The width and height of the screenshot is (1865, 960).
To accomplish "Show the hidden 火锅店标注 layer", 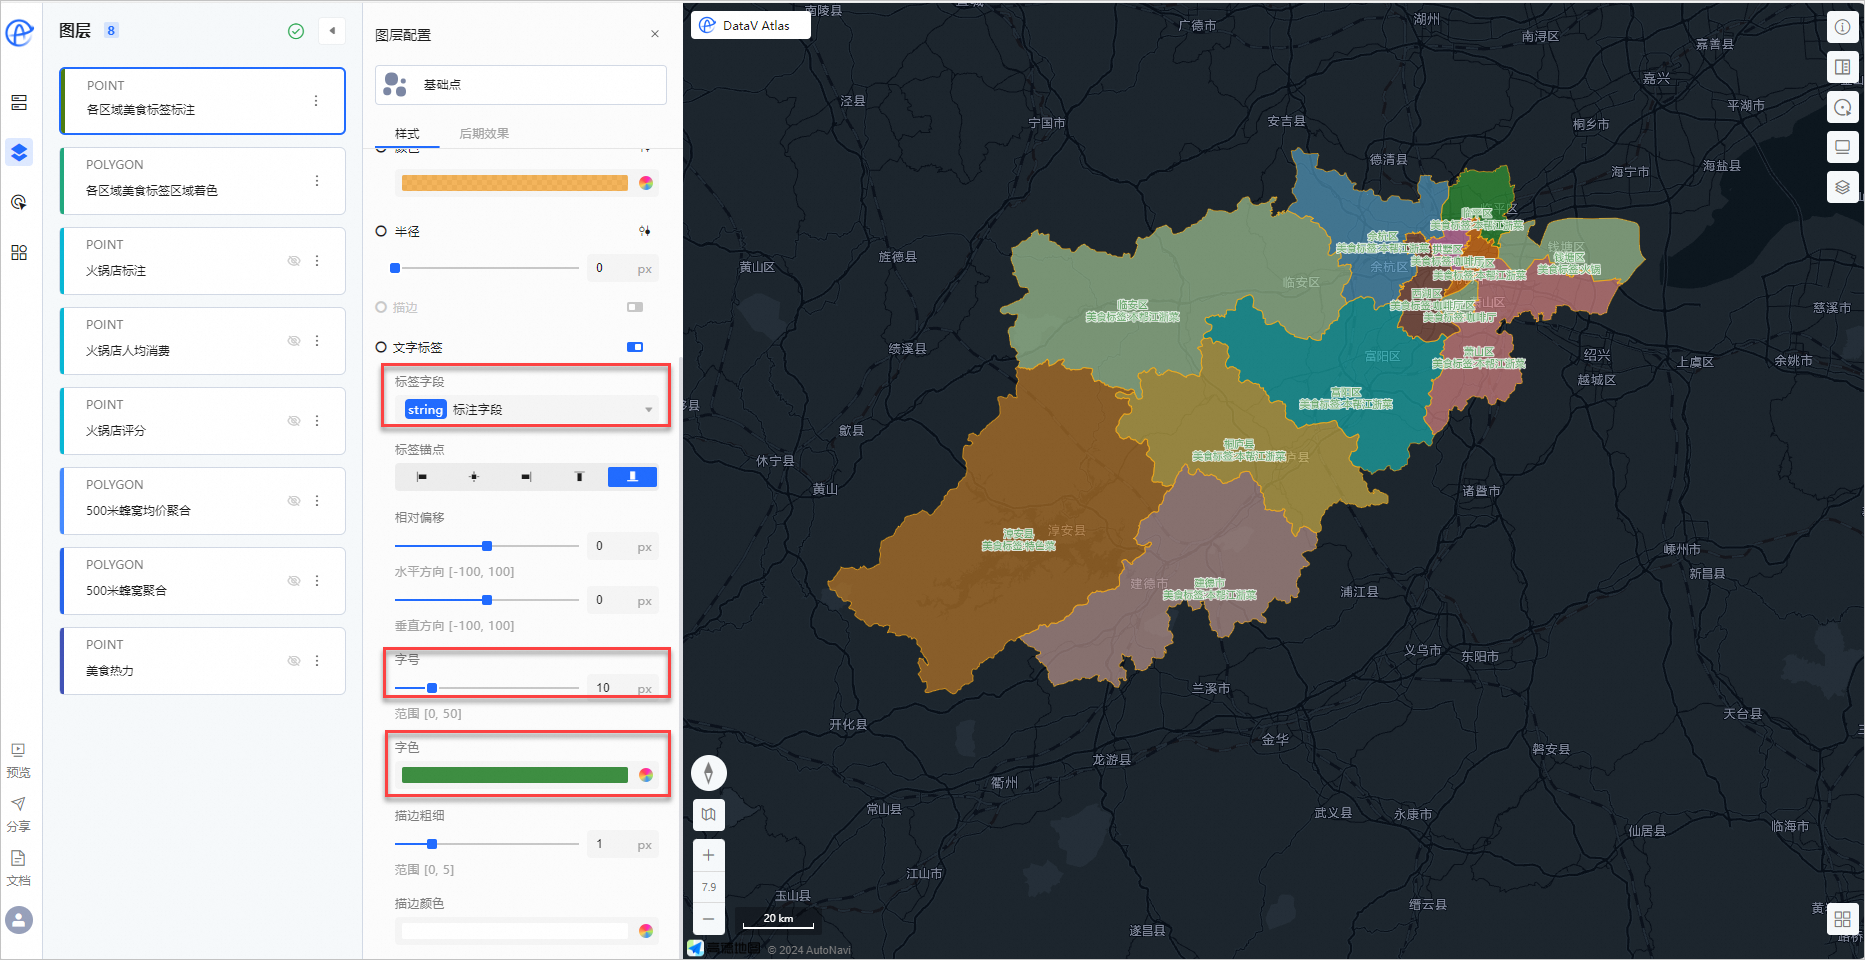I will (x=294, y=261).
